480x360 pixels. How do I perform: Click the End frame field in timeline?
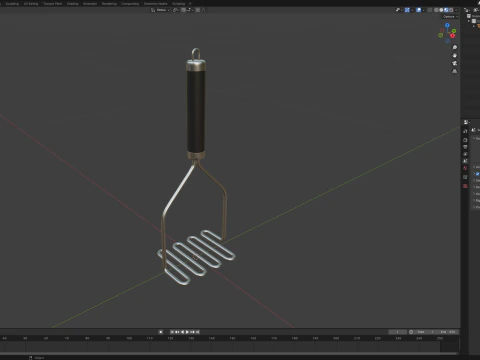point(448,332)
